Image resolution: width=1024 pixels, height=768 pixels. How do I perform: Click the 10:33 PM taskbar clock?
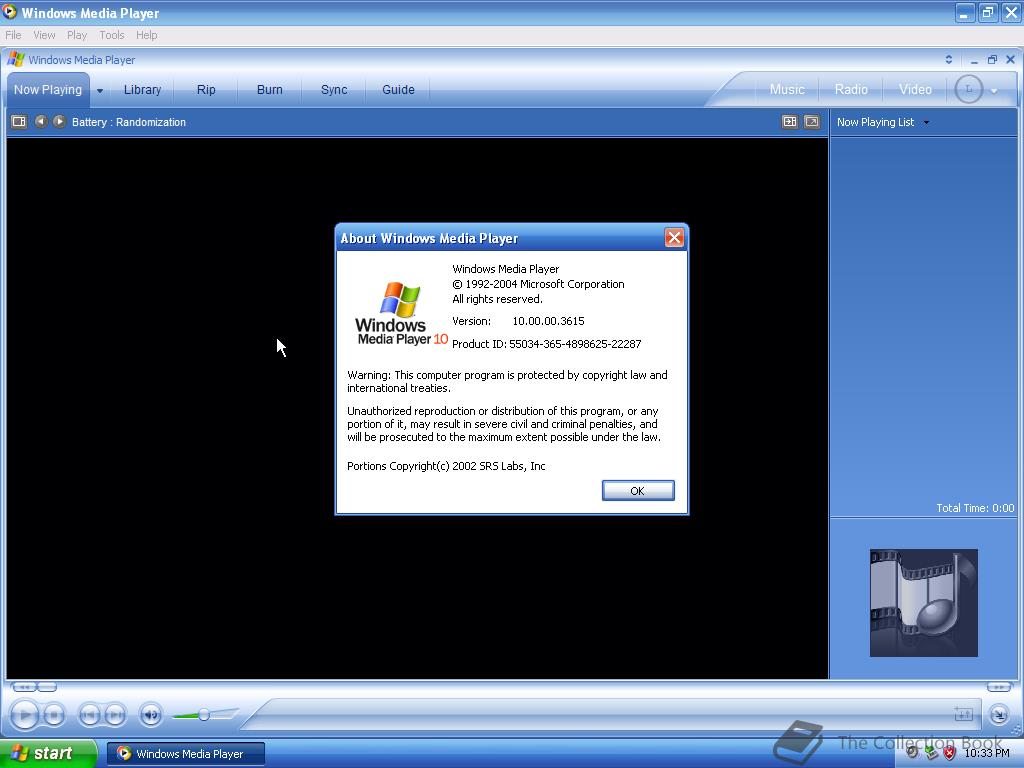(987, 753)
